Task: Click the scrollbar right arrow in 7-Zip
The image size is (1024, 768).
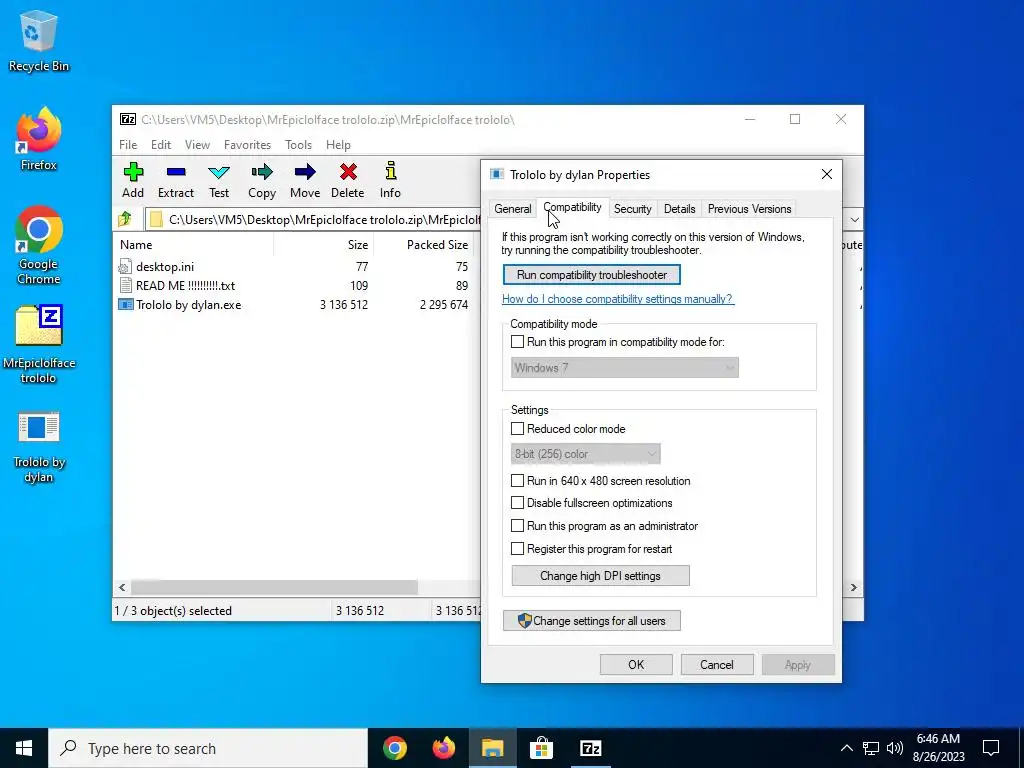Action: click(853, 588)
